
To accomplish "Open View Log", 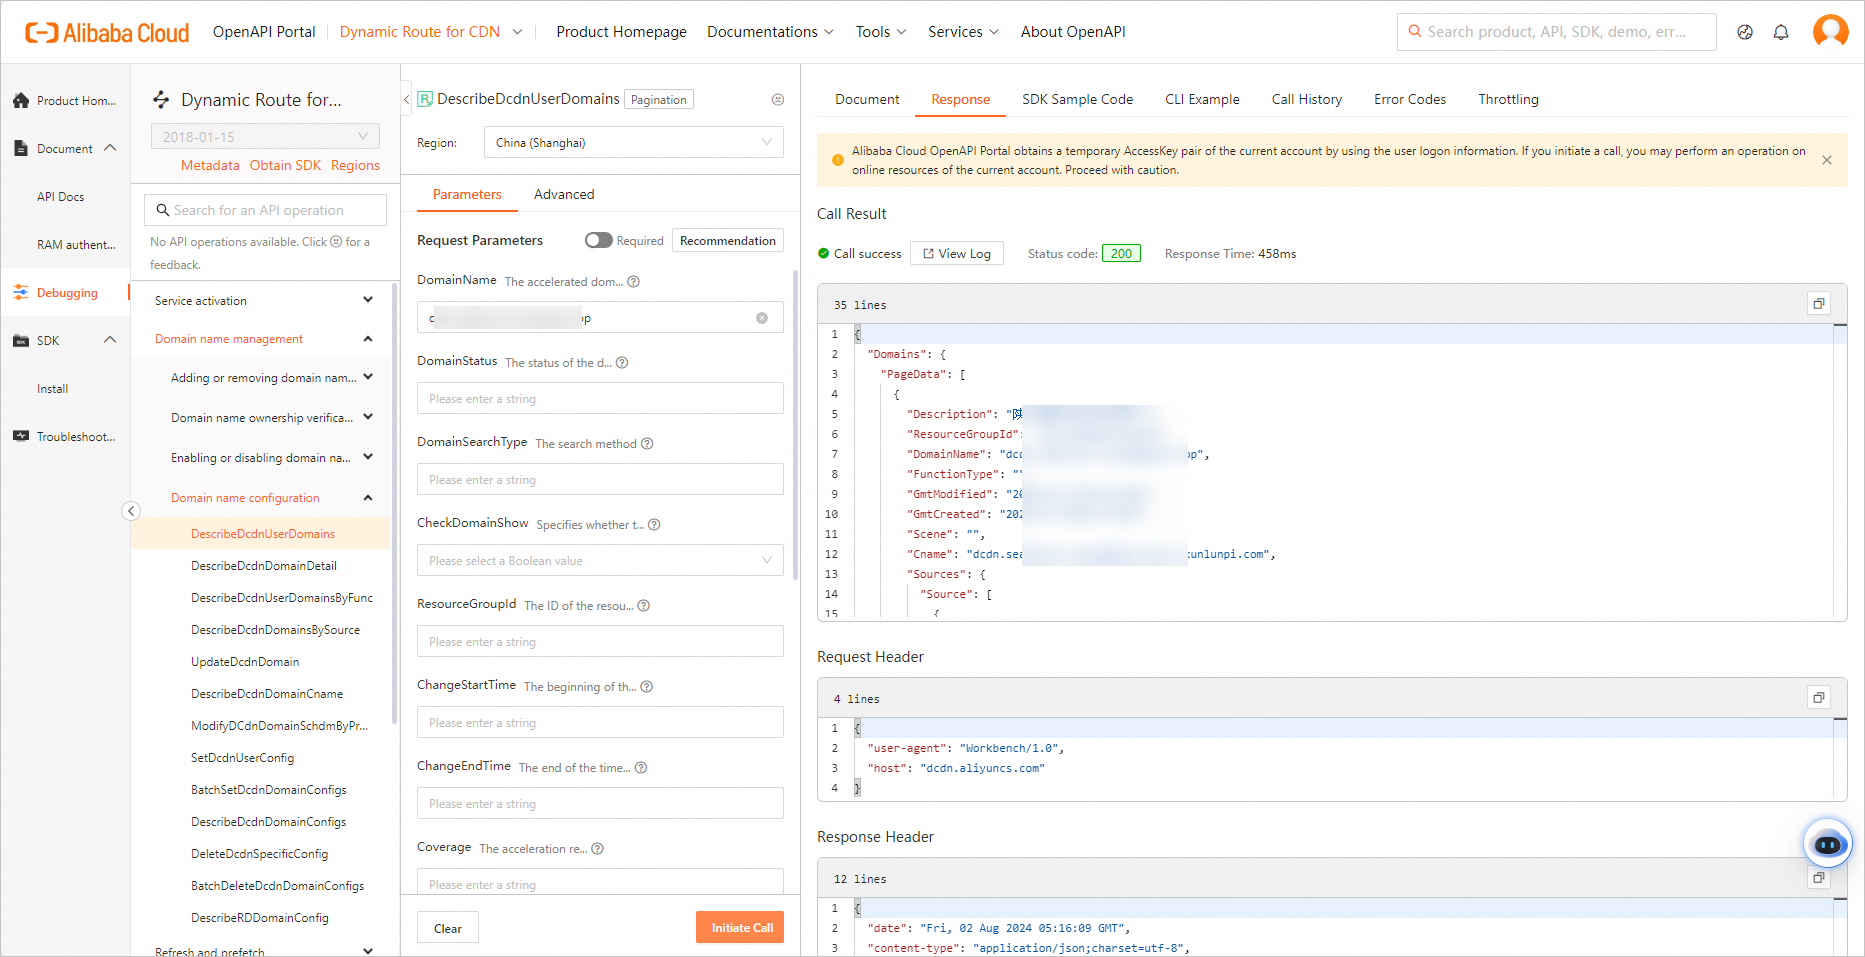I will click(x=957, y=253).
